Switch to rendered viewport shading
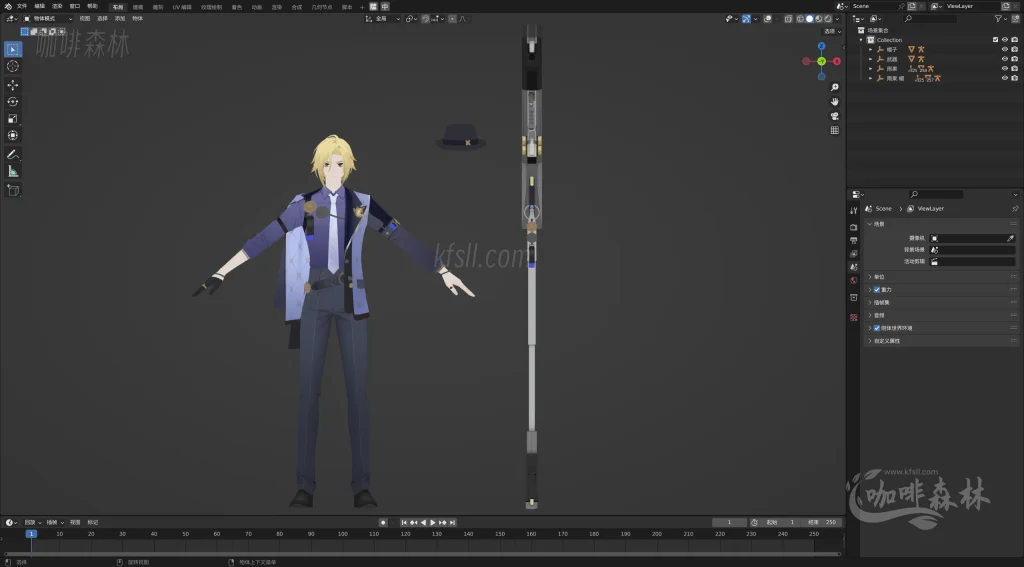 click(827, 19)
